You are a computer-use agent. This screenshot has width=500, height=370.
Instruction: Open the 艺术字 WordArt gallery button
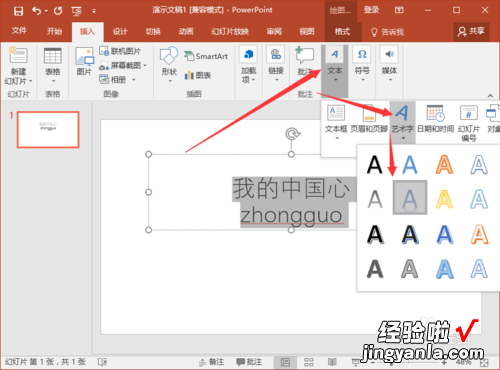[x=403, y=122]
